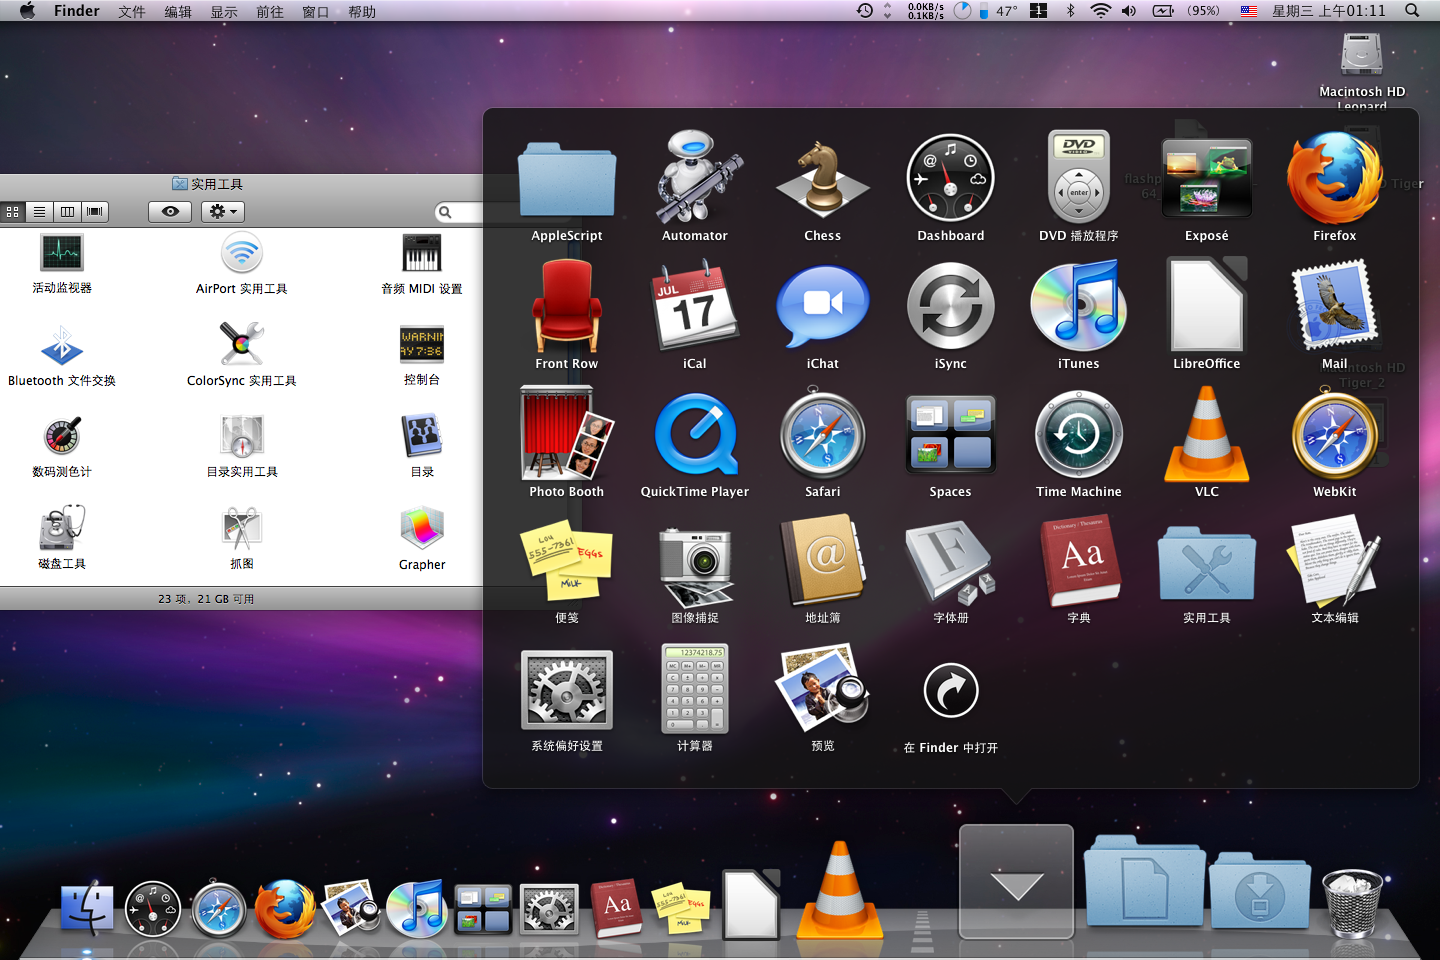Launch 文本编辑 from the stack
The width and height of the screenshot is (1440, 960).
(x=1334, y=561)
